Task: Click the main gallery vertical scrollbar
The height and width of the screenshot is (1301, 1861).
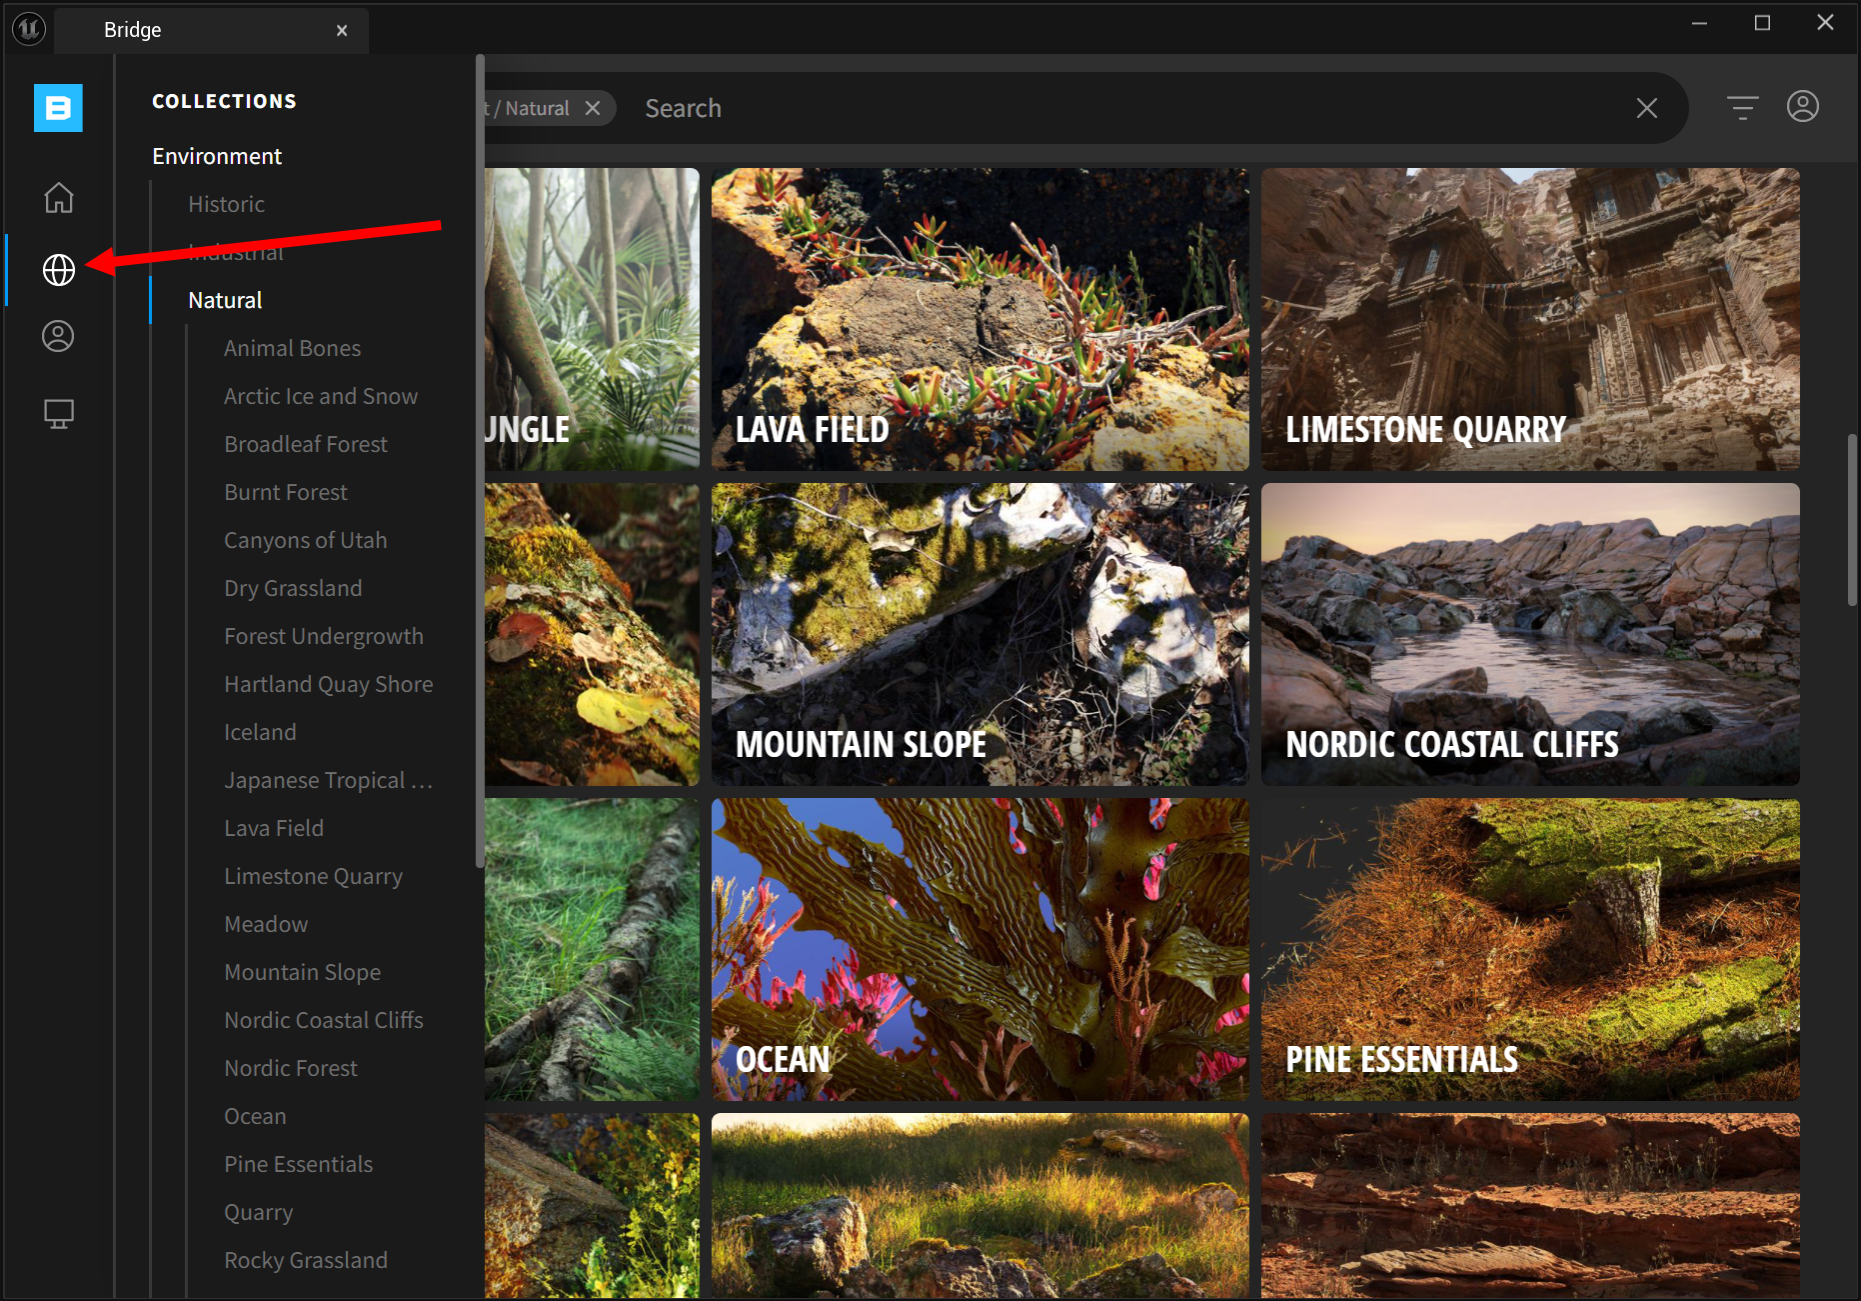Action: [1852, 520]
